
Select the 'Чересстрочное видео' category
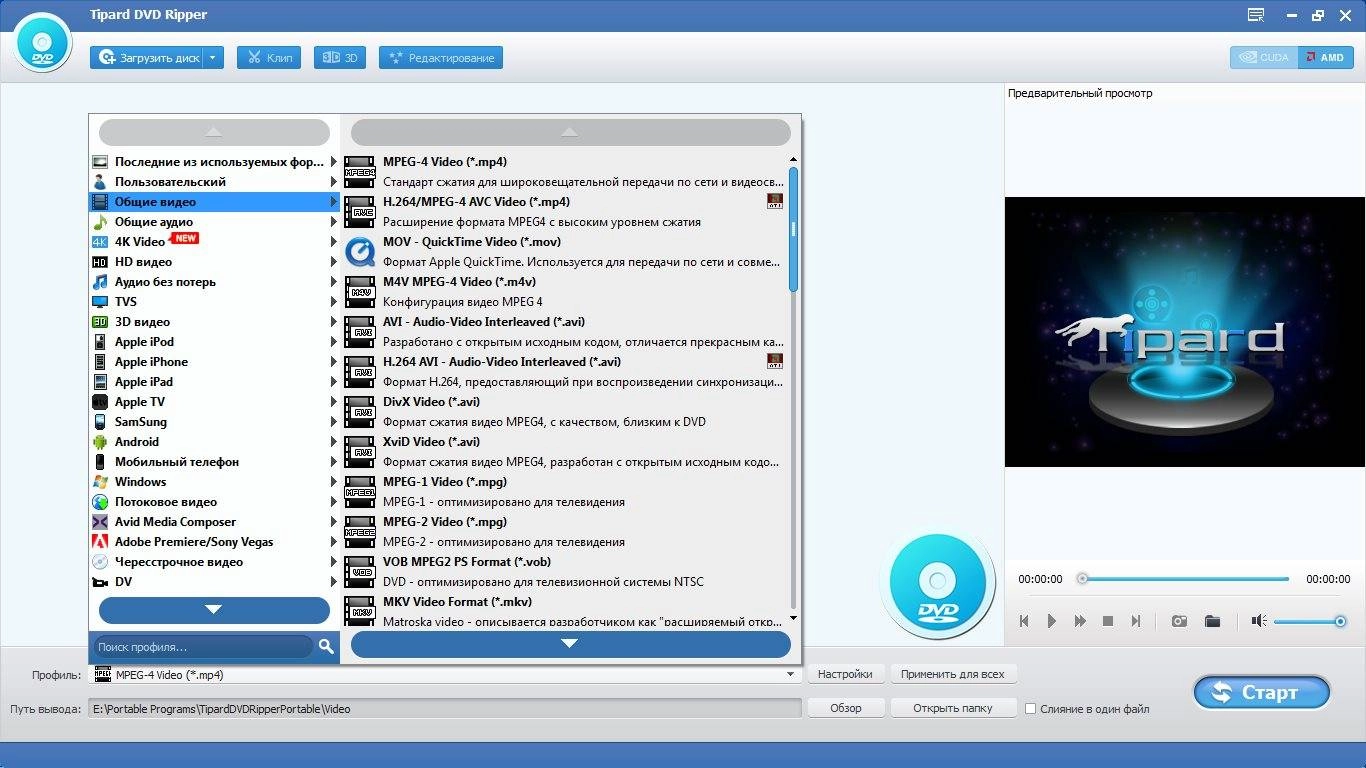215,562
